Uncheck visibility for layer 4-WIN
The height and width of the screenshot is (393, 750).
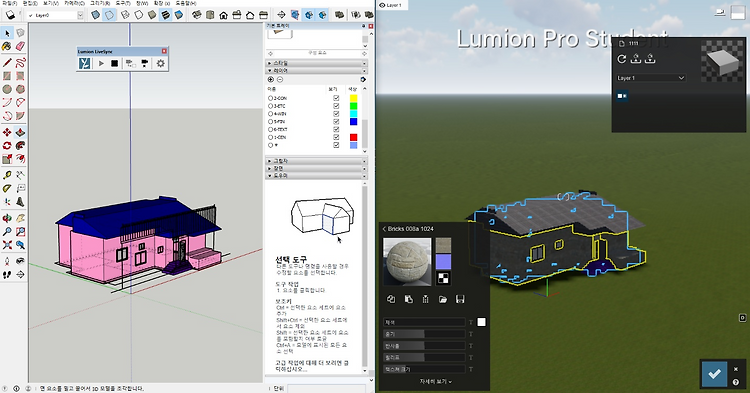(x=336, y=114)
